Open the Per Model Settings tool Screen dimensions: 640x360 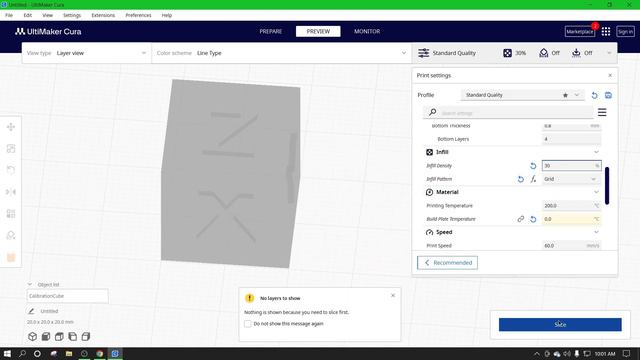(11, 213)
